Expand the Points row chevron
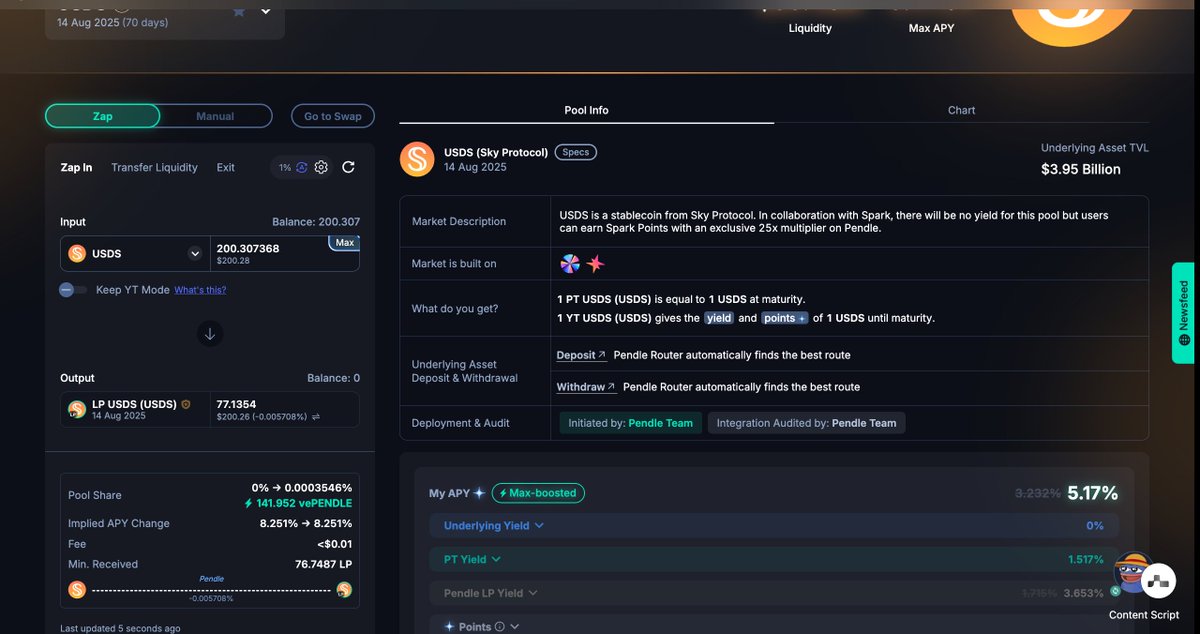This screenshot has width=1200, height=634. (x=515, y=627)
